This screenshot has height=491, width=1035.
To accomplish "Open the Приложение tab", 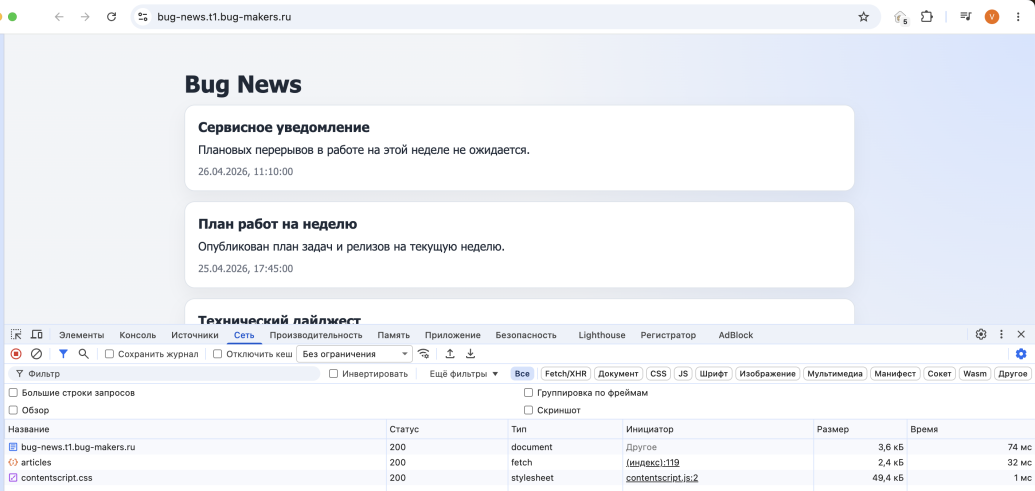I will click(453, 335).
